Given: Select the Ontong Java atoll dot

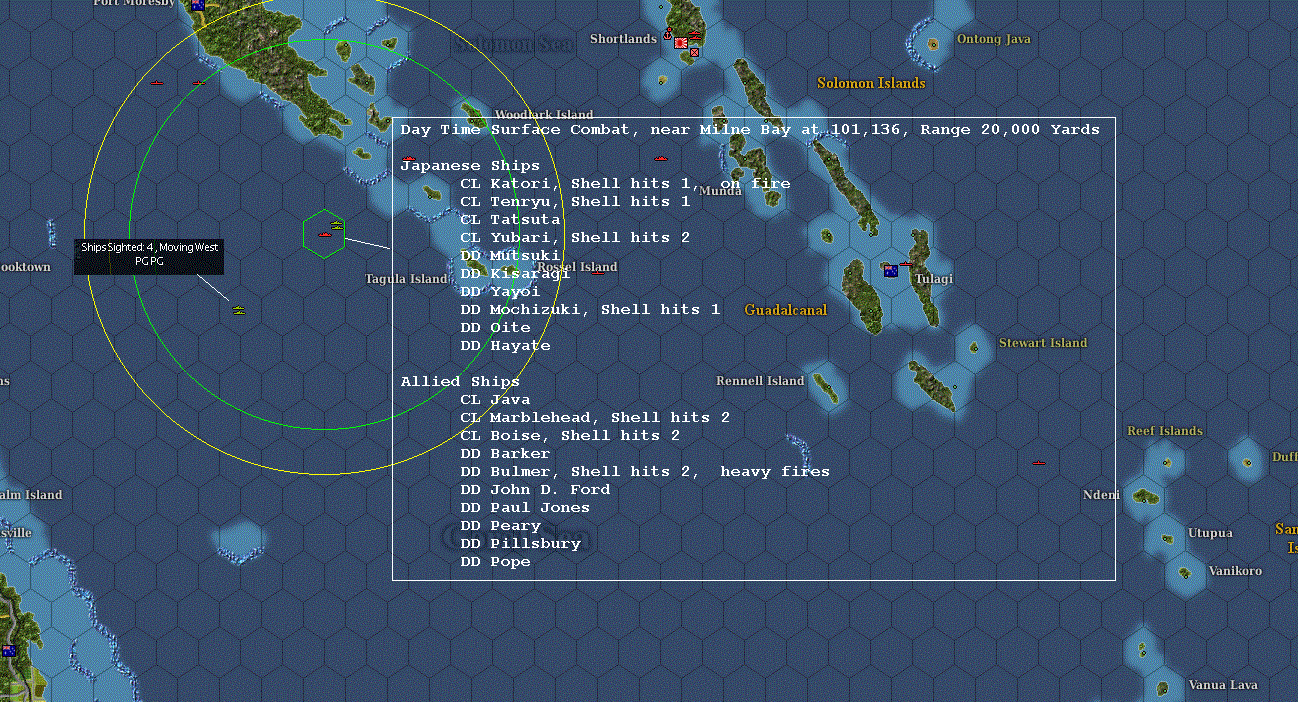Looking at the screenshot, I should pyautogui.click(x=933, y=45).
